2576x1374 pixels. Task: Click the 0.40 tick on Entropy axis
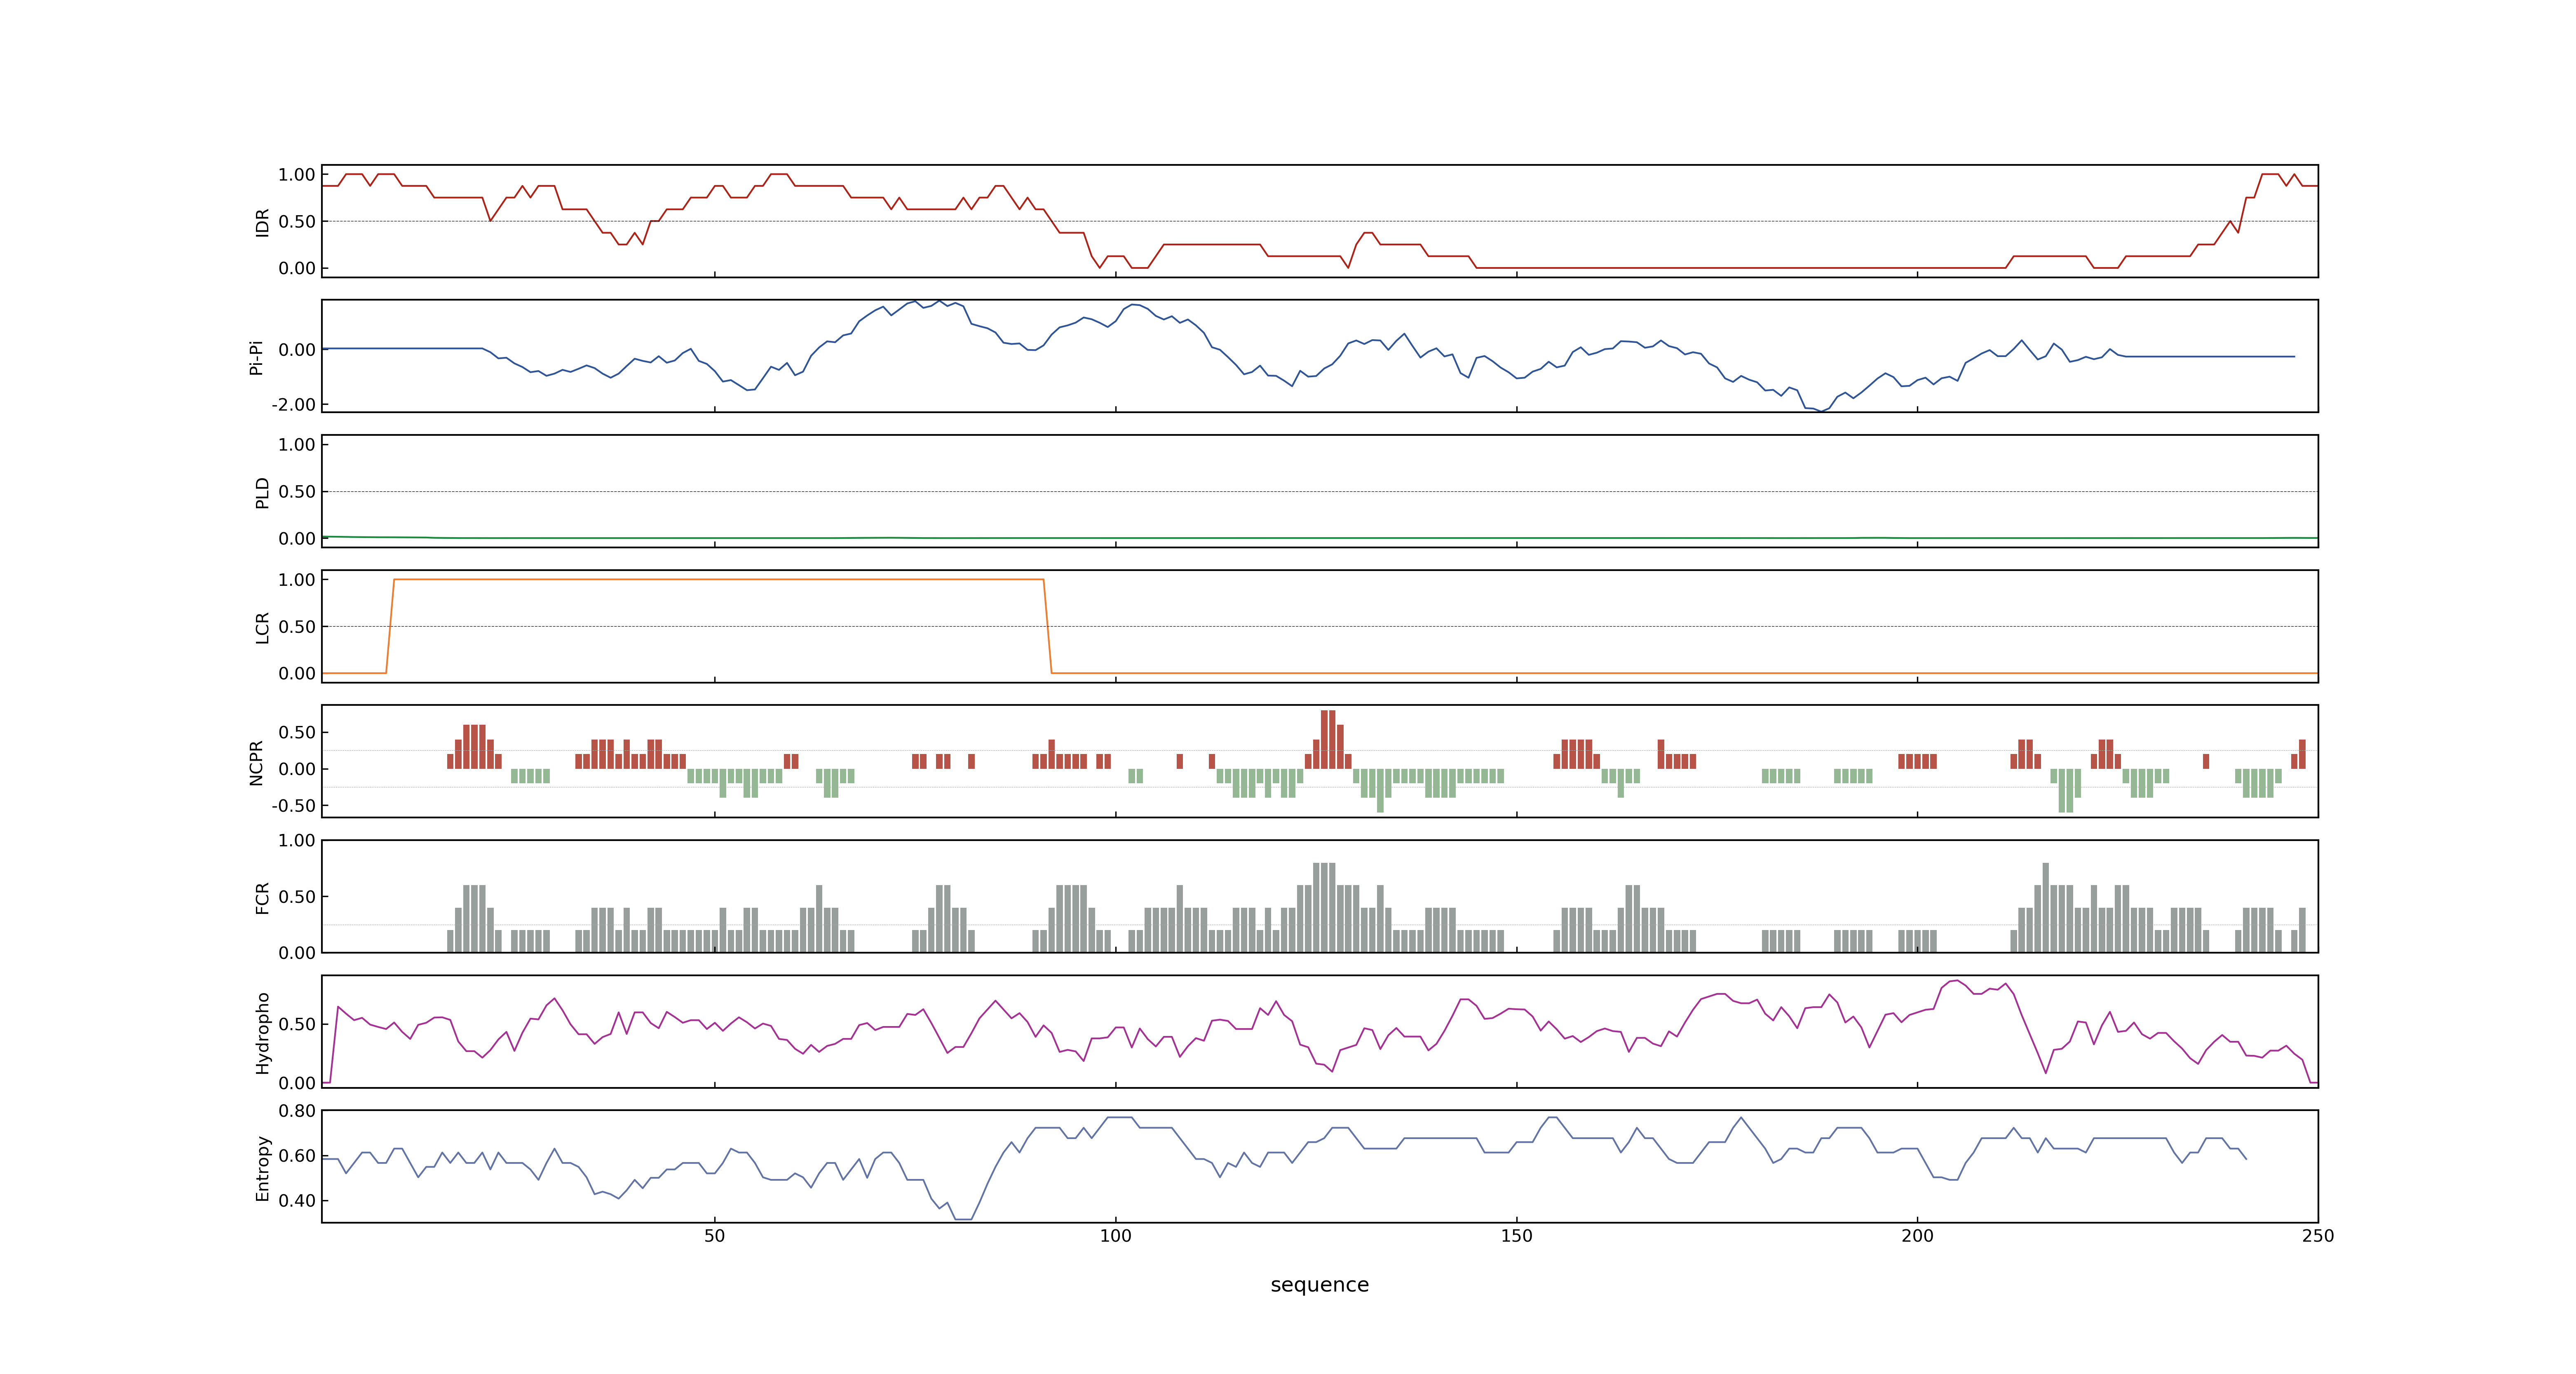pyautogui.click(x=297, y=1201)
